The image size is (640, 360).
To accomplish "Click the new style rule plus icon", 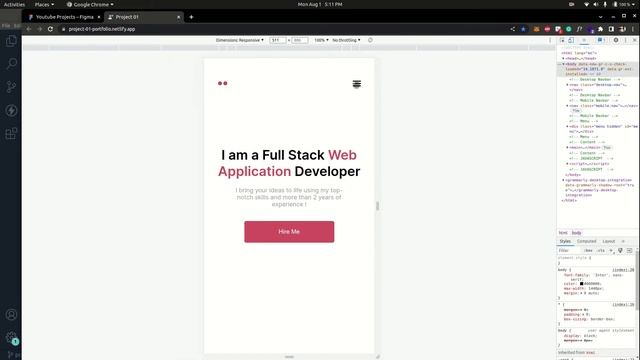I will pos(611,251).
